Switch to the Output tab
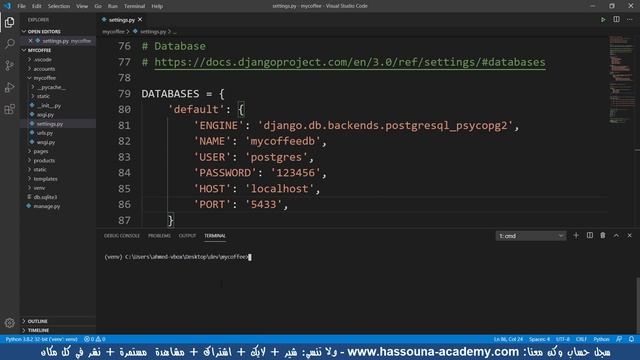Image resolution: width=640 pixels, height=360 pixels. pos(187,236)
